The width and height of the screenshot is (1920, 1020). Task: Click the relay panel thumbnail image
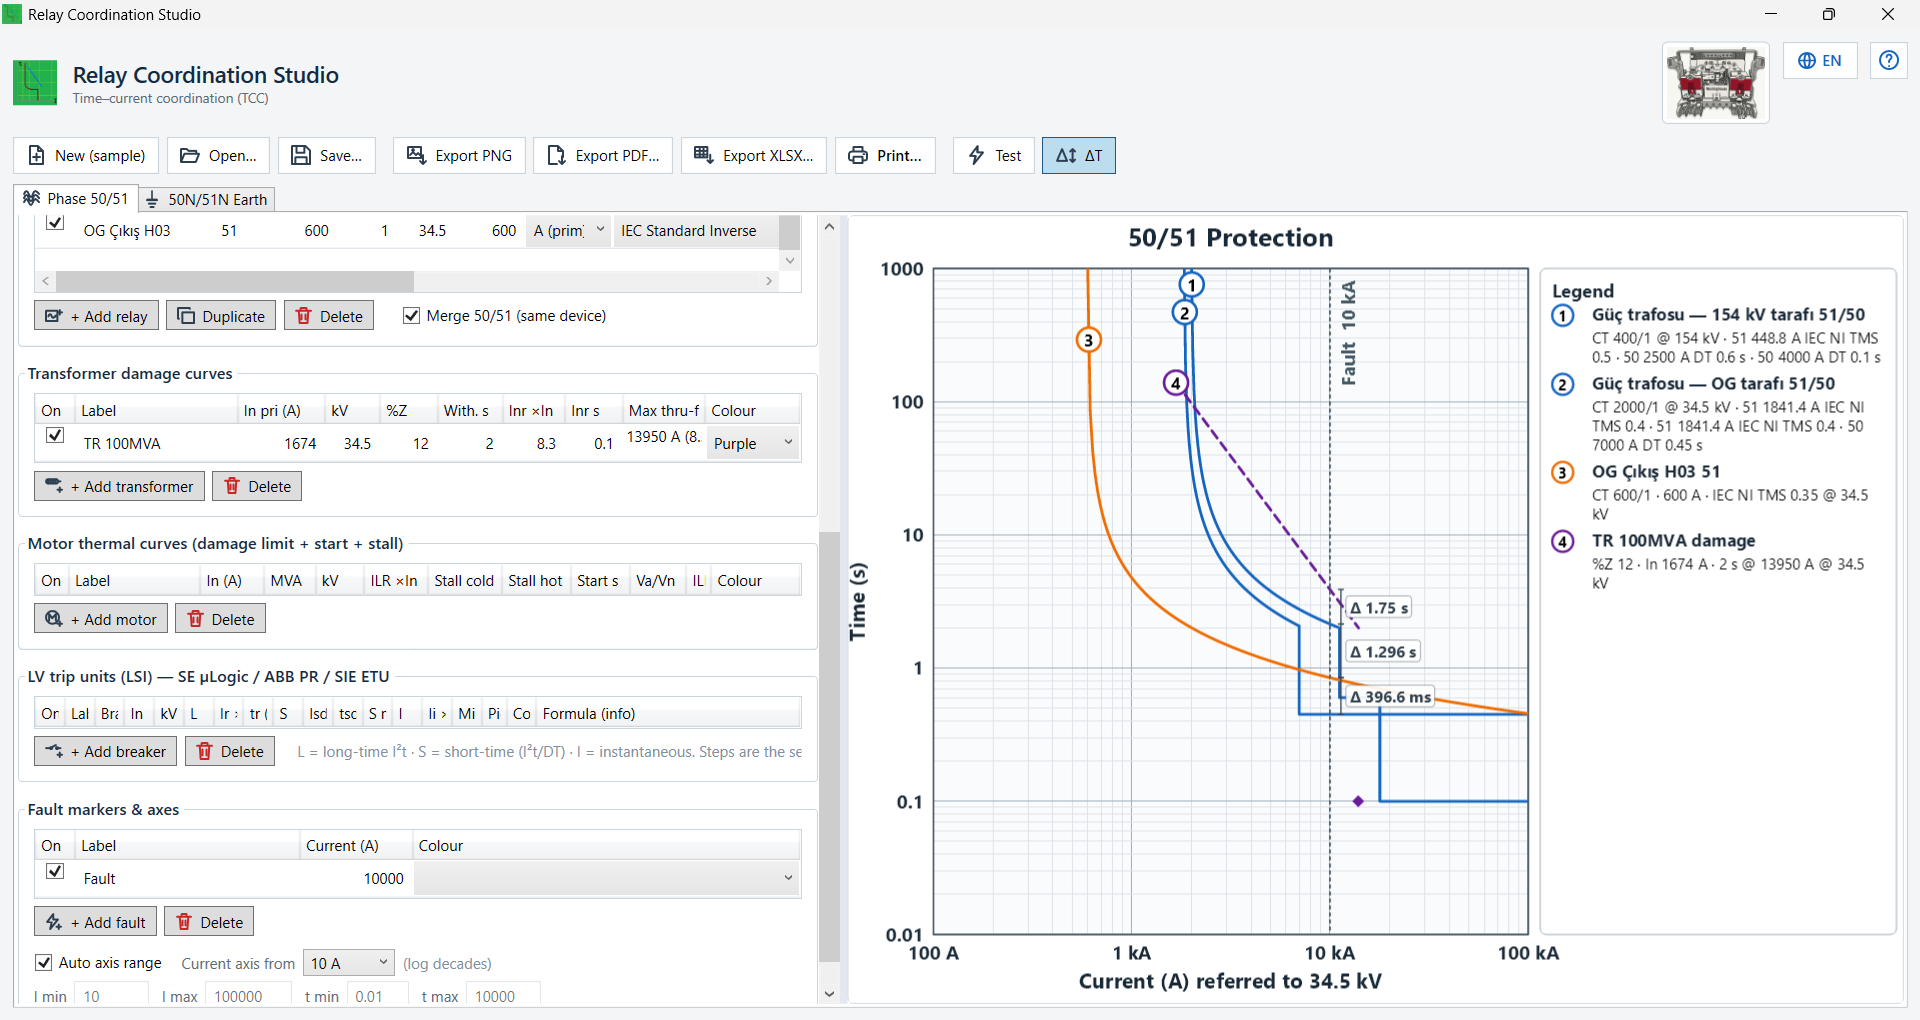pos(1716,83)
